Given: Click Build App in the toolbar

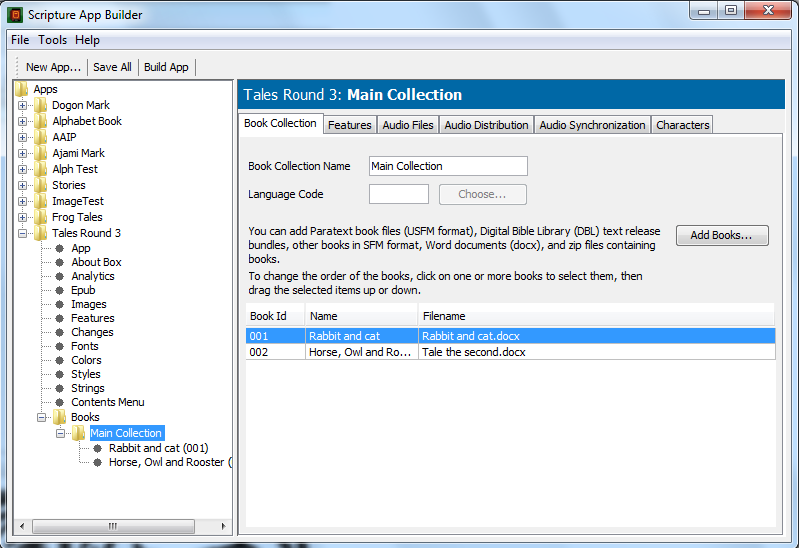Looking at the screenshot, I should (x=166, y=67).
